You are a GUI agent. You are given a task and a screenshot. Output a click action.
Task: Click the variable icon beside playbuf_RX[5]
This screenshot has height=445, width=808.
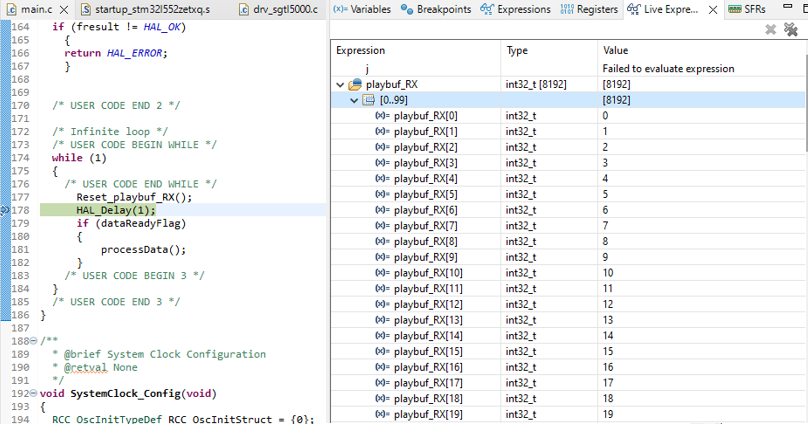(x=382, y=194)
